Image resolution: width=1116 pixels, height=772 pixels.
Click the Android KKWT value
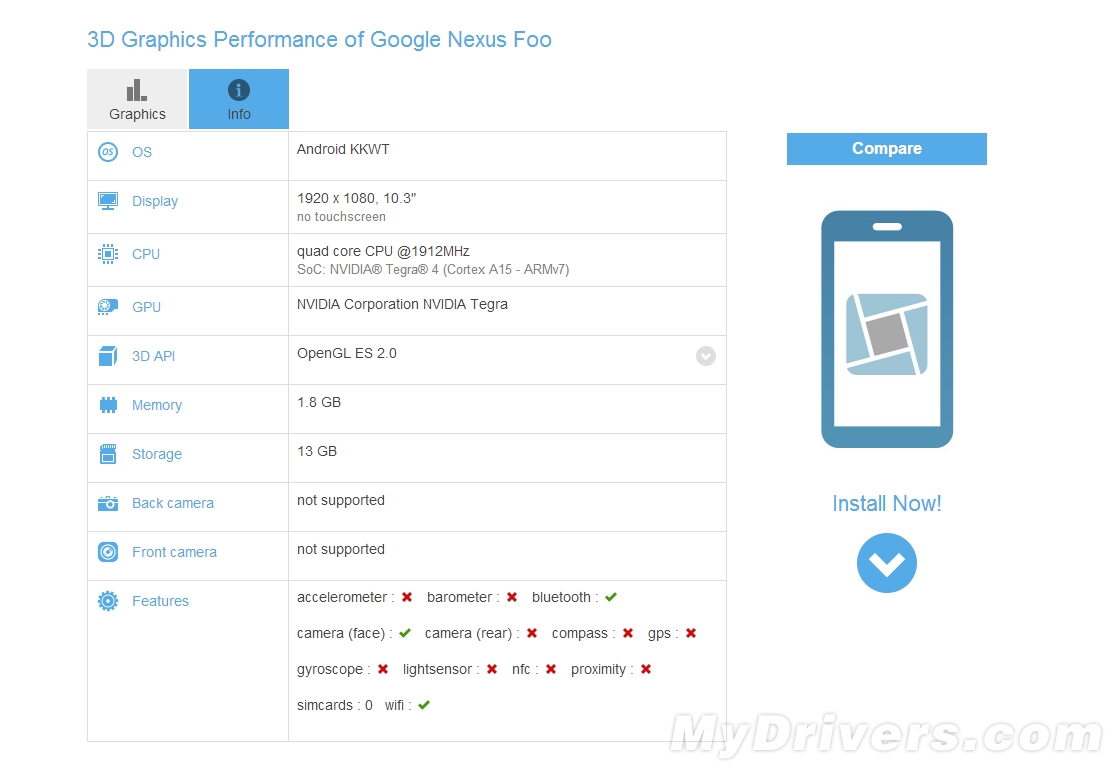point(343,149)
